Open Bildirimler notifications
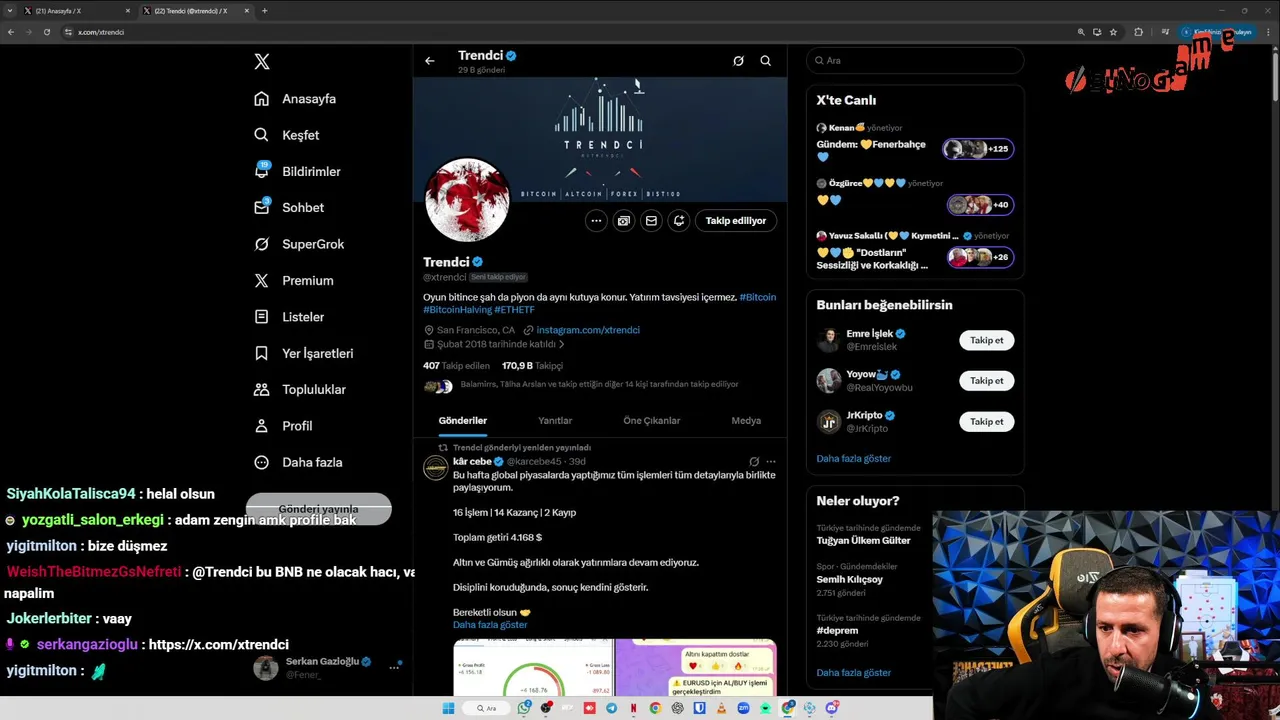This screenshot has width=1280, height=720. tap(297, 171)
